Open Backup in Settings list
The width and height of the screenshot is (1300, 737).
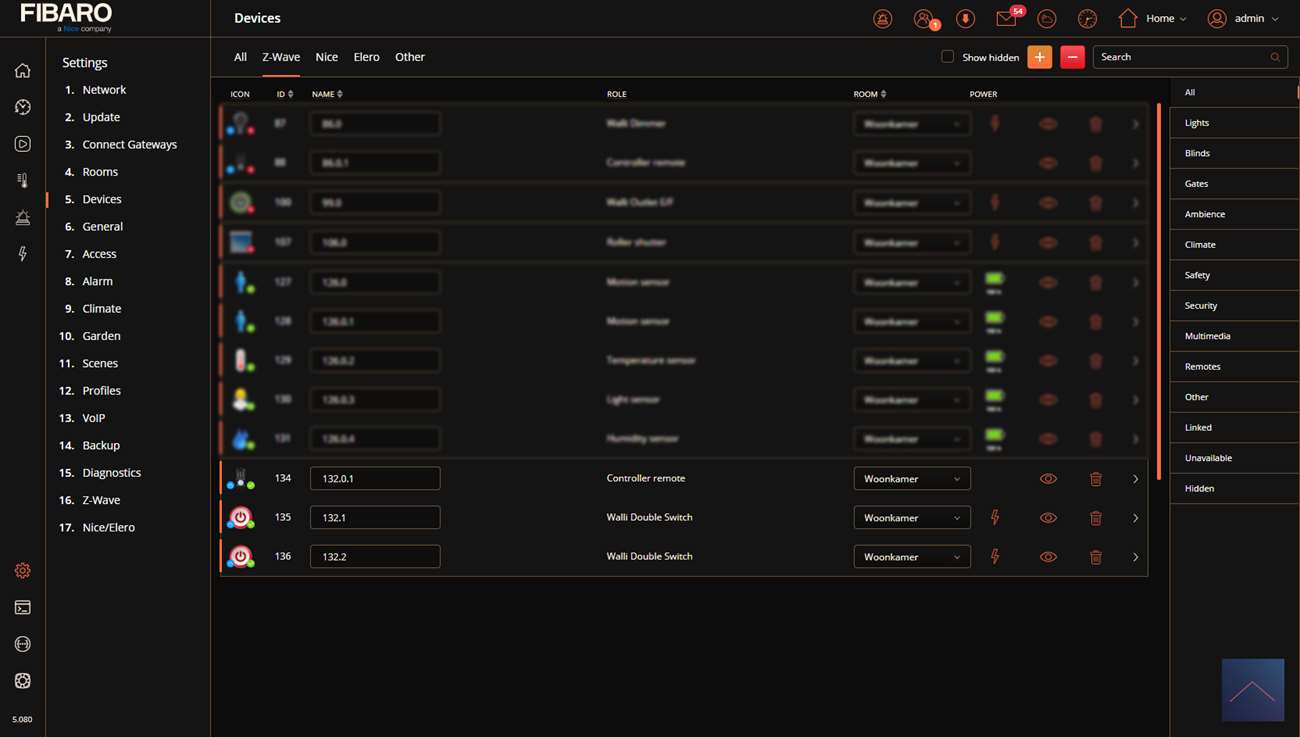[x=101, y=445]
